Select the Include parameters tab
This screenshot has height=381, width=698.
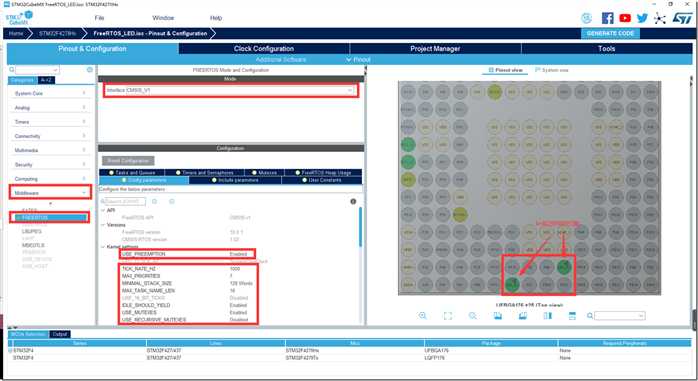[x=235, y=180]
